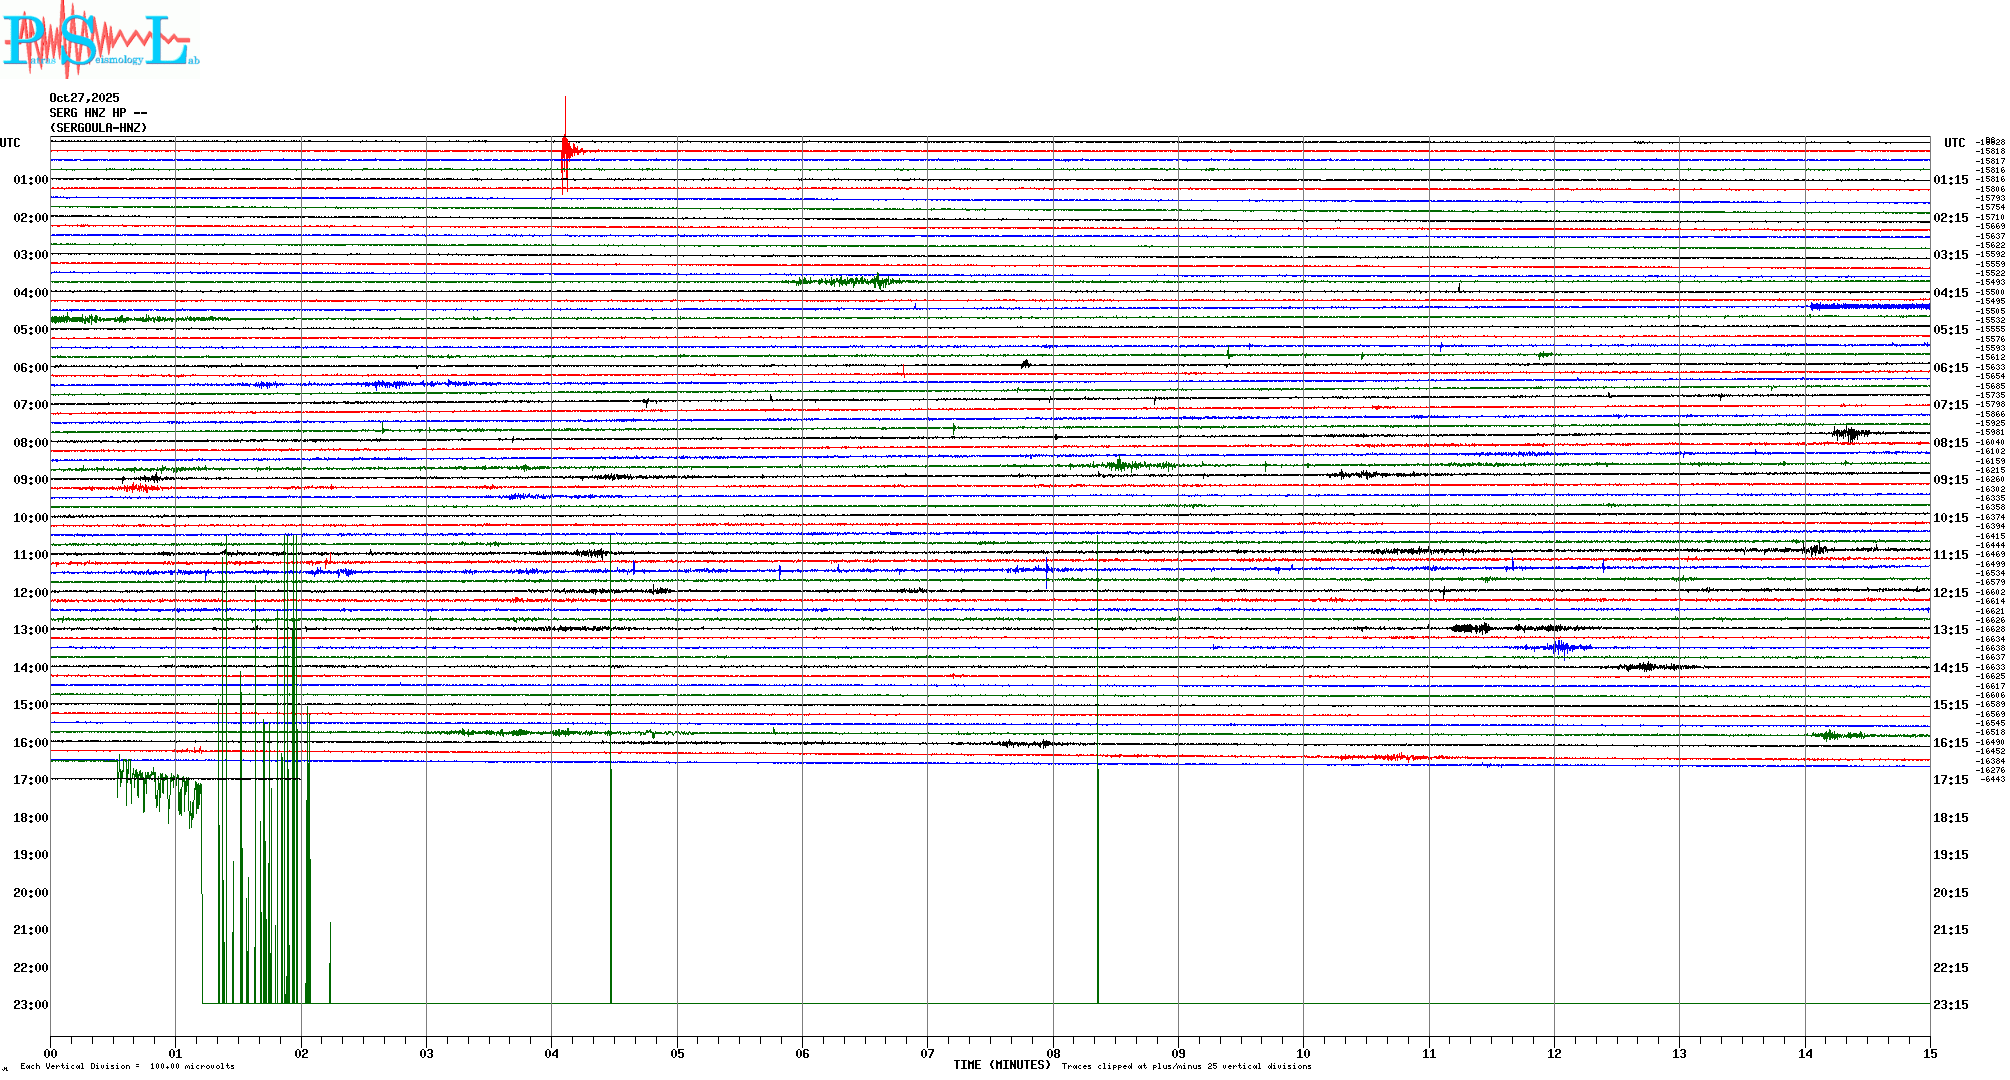
Task: Click the 13:15 label on right axis
Action: pyautogui.click(x=1950, y=630)
